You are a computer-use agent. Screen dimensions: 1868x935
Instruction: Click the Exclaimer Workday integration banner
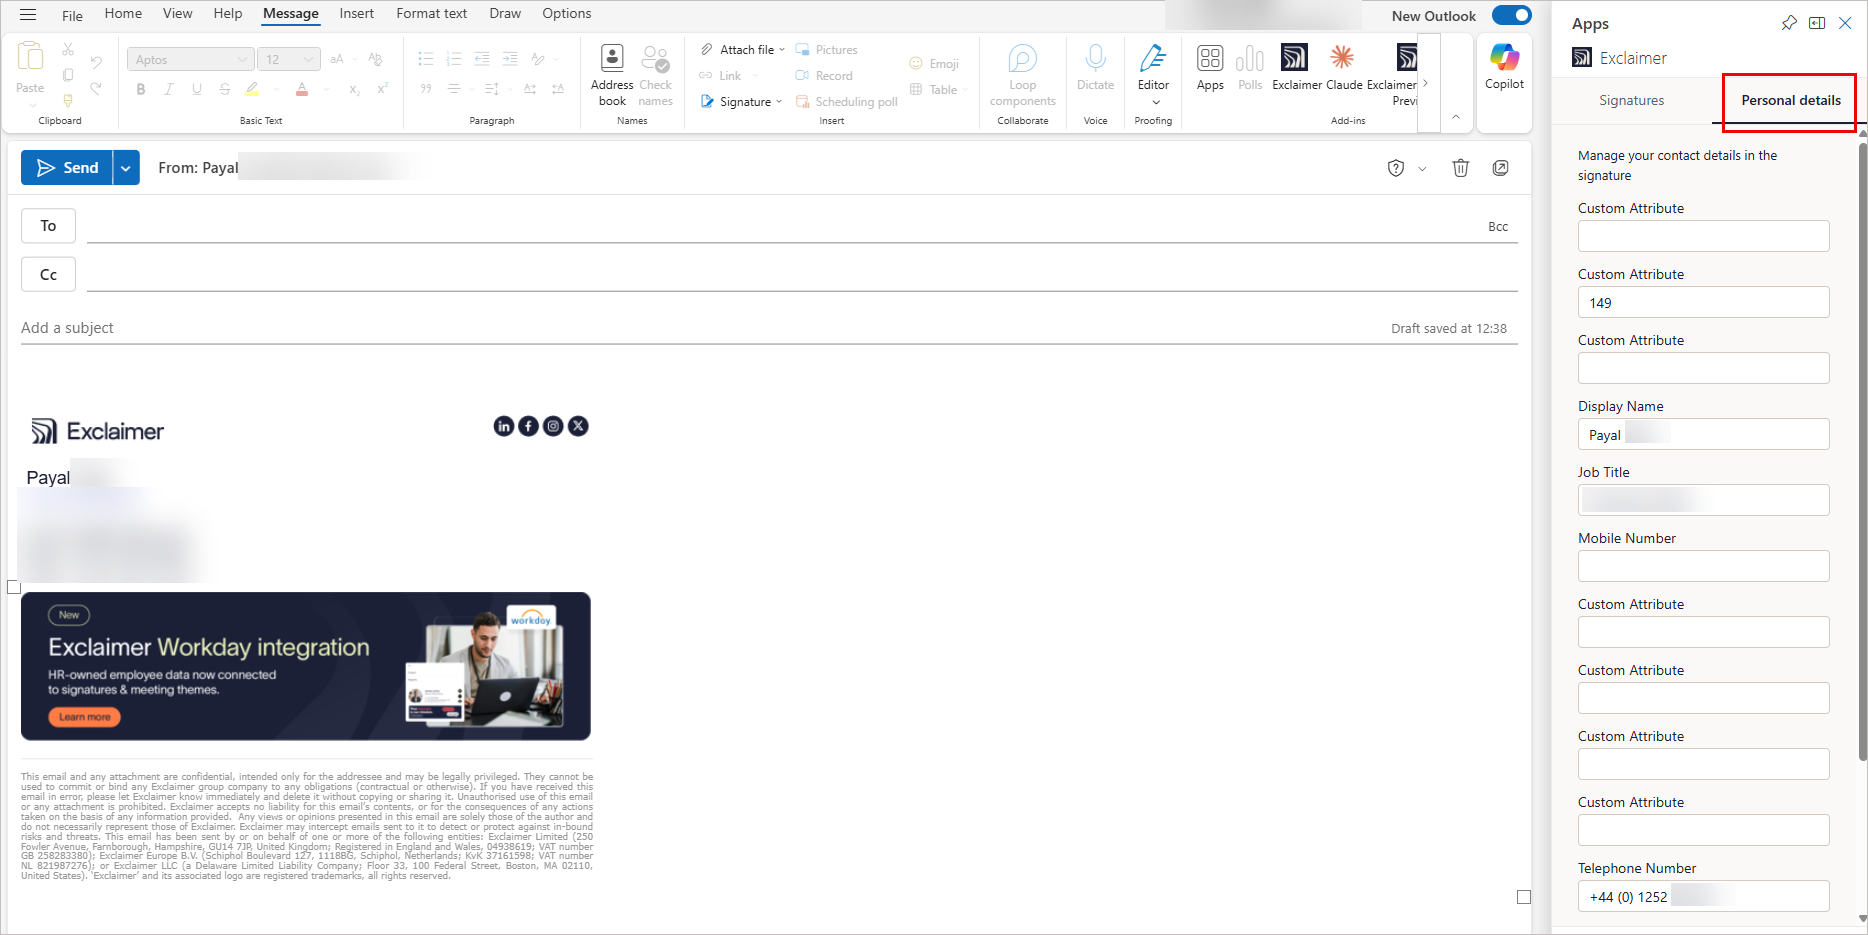tap(306, 667)
